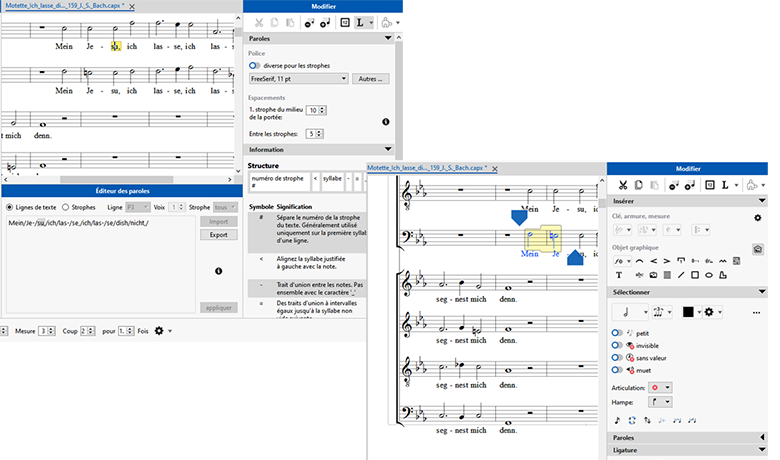Click the Export button in lyrics editor

pos(219,235)
